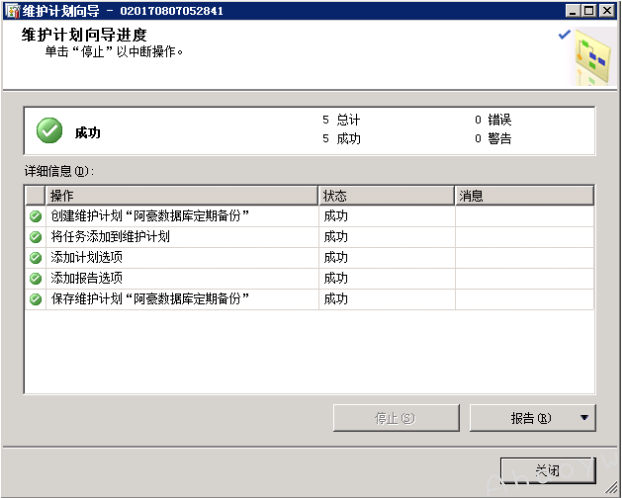Click the green check icon for 将任务添加到维护计划
This screenshot has height=498, width=622.
tap(35, 237)
